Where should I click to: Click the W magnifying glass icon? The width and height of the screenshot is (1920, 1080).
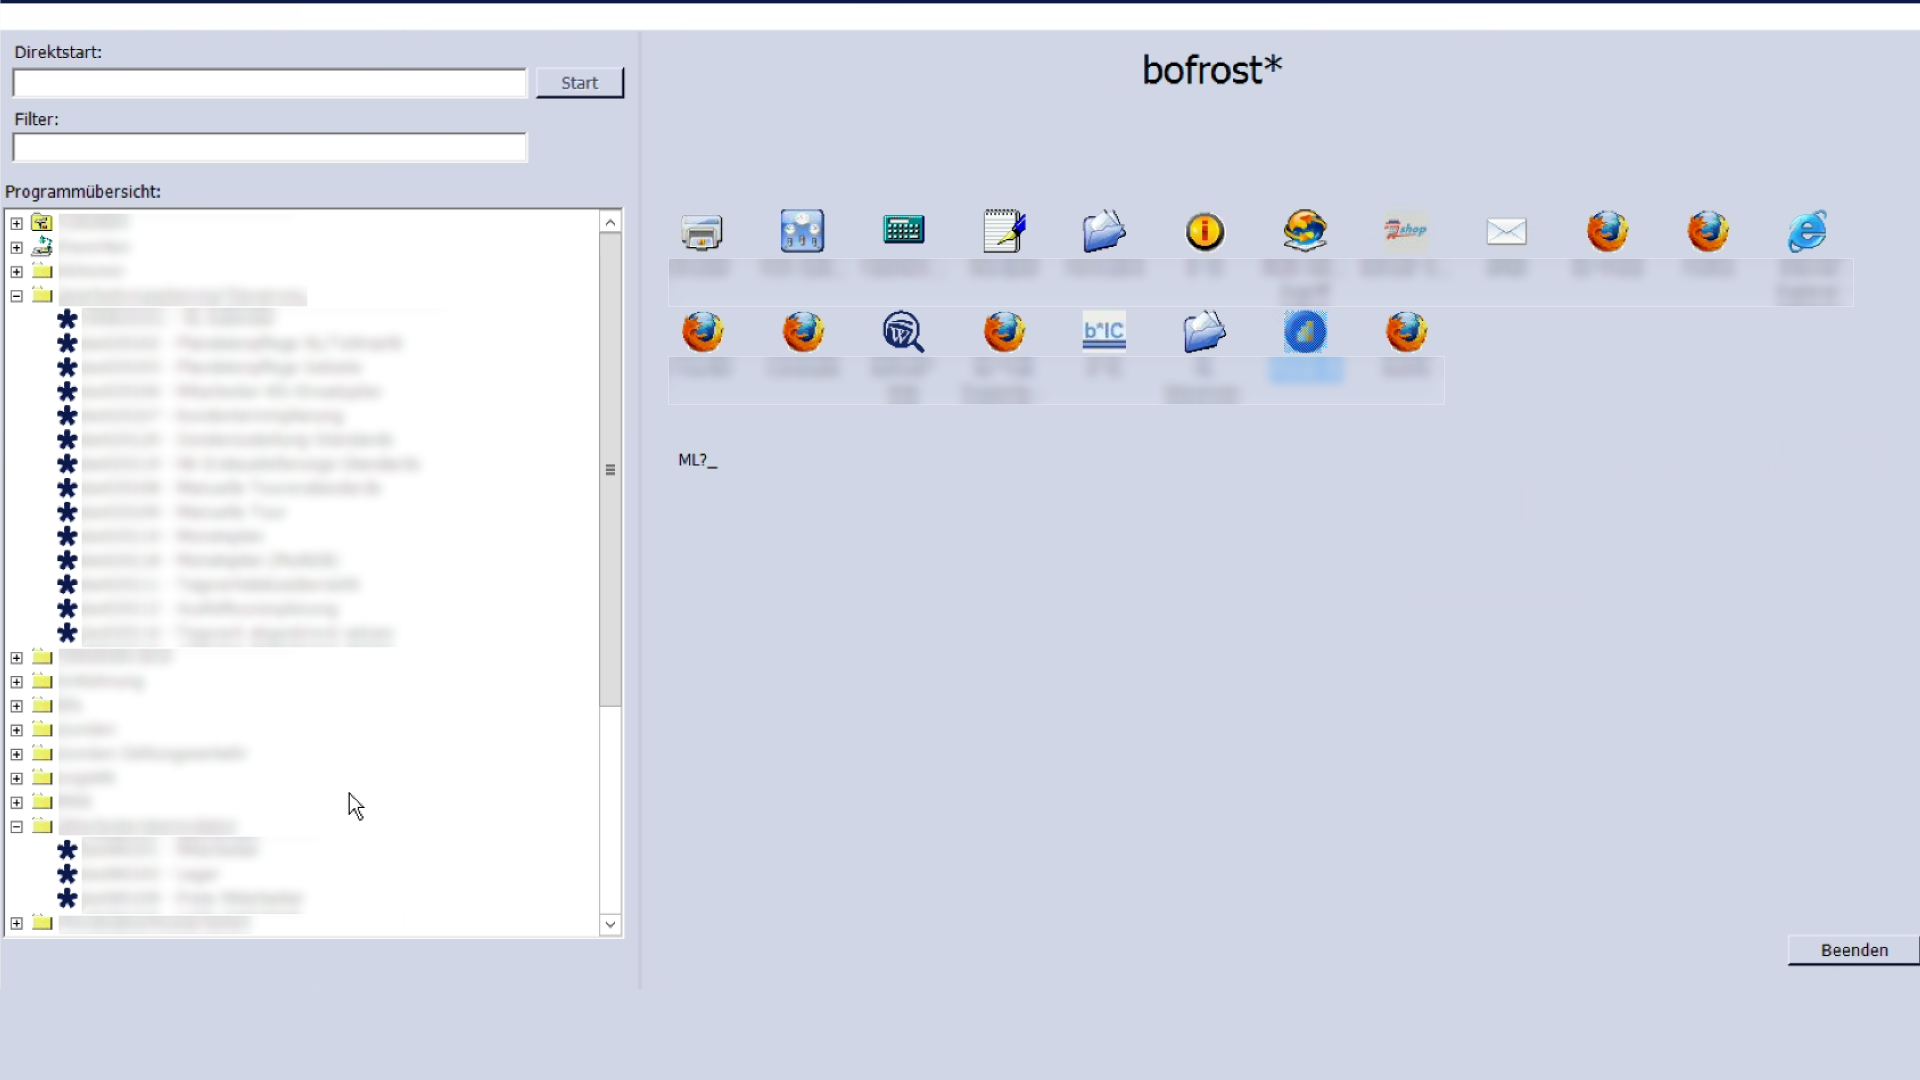coord(903,332)
